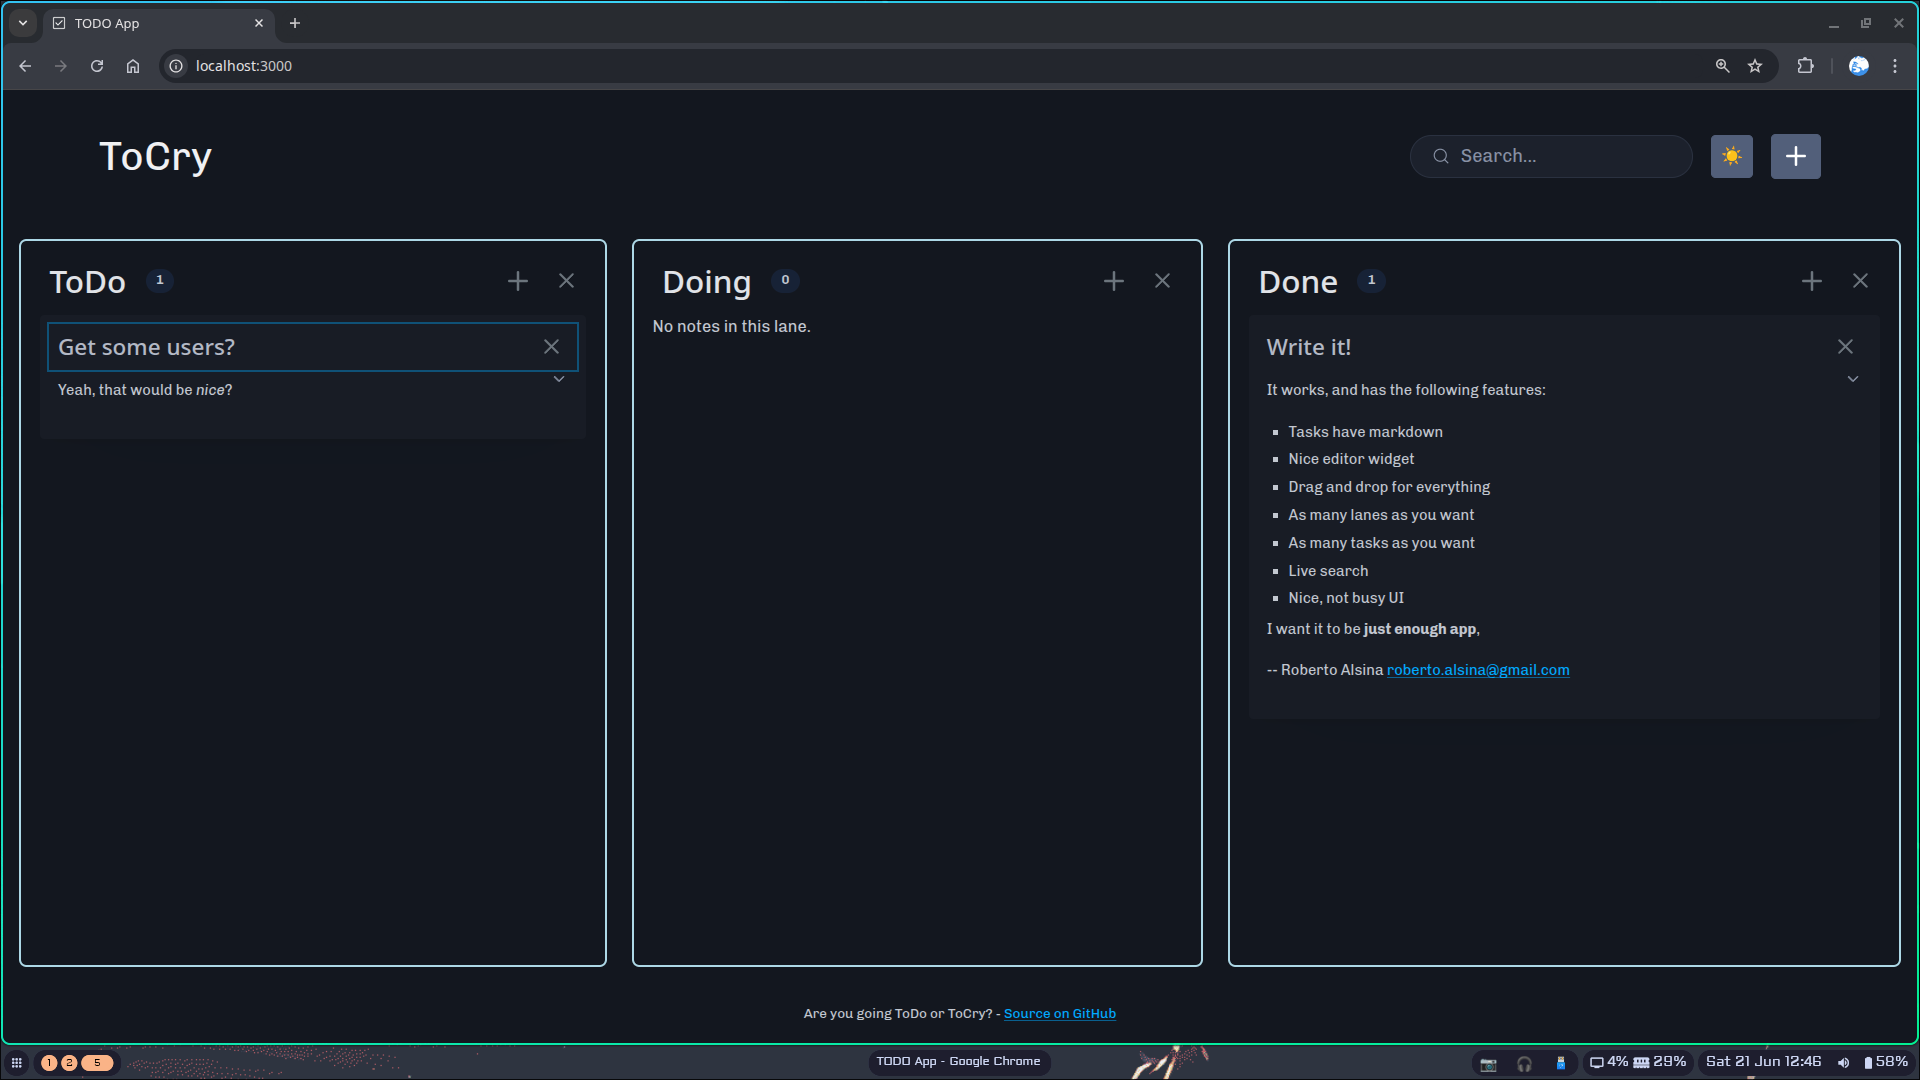The height and width of the screenshot is (1080, 1920).
Task: Select the TODO App browser tab
Action: tap(157, 23)
